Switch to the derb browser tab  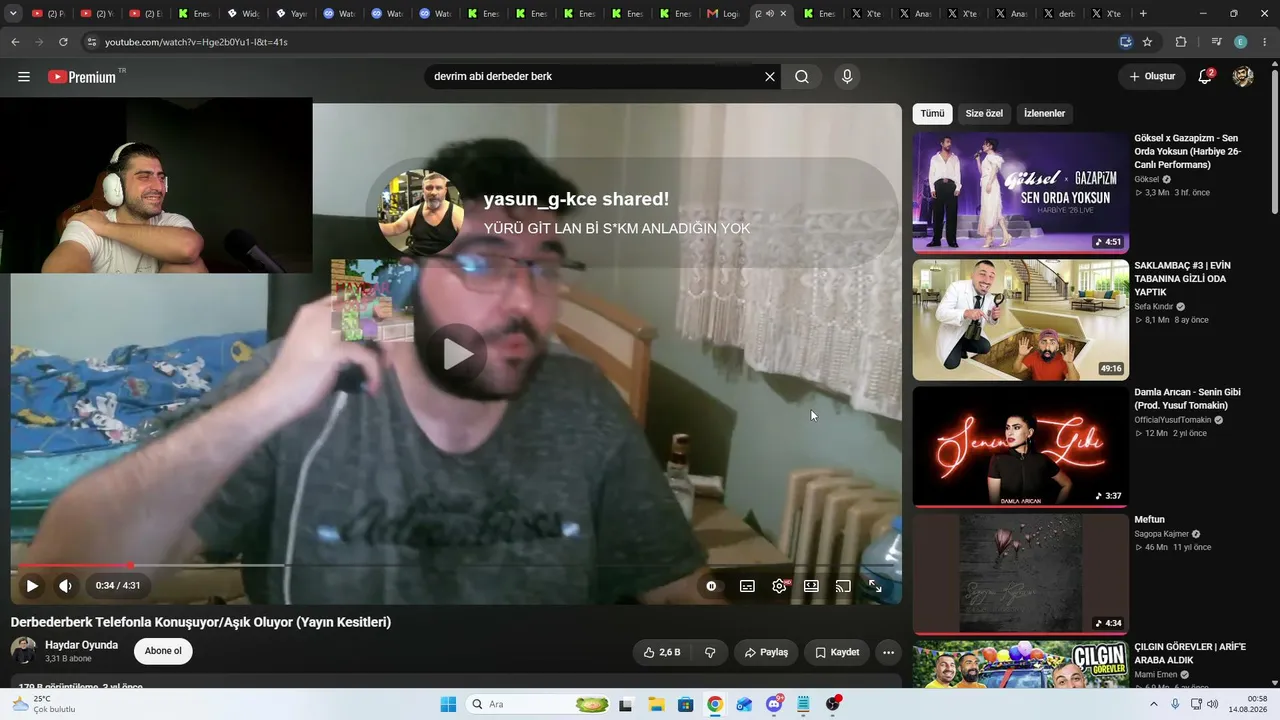[1060, 13]
